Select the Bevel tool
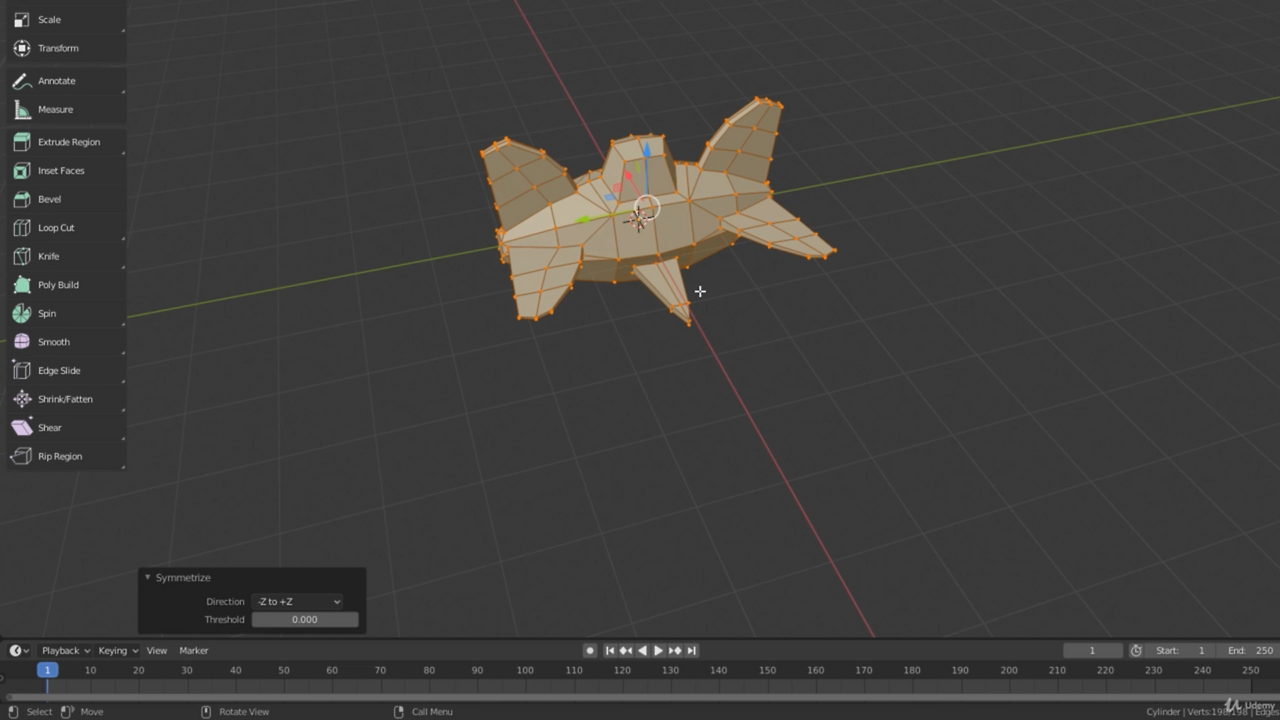 click(66, 199)
